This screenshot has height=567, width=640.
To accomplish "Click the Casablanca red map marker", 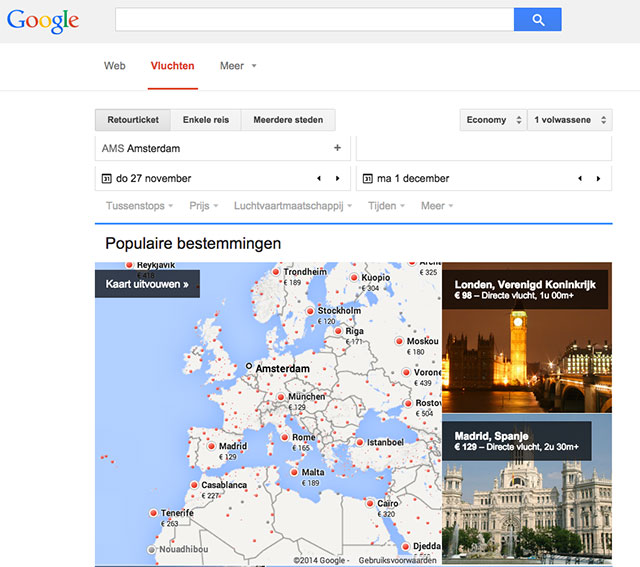I will coord(194,485).
